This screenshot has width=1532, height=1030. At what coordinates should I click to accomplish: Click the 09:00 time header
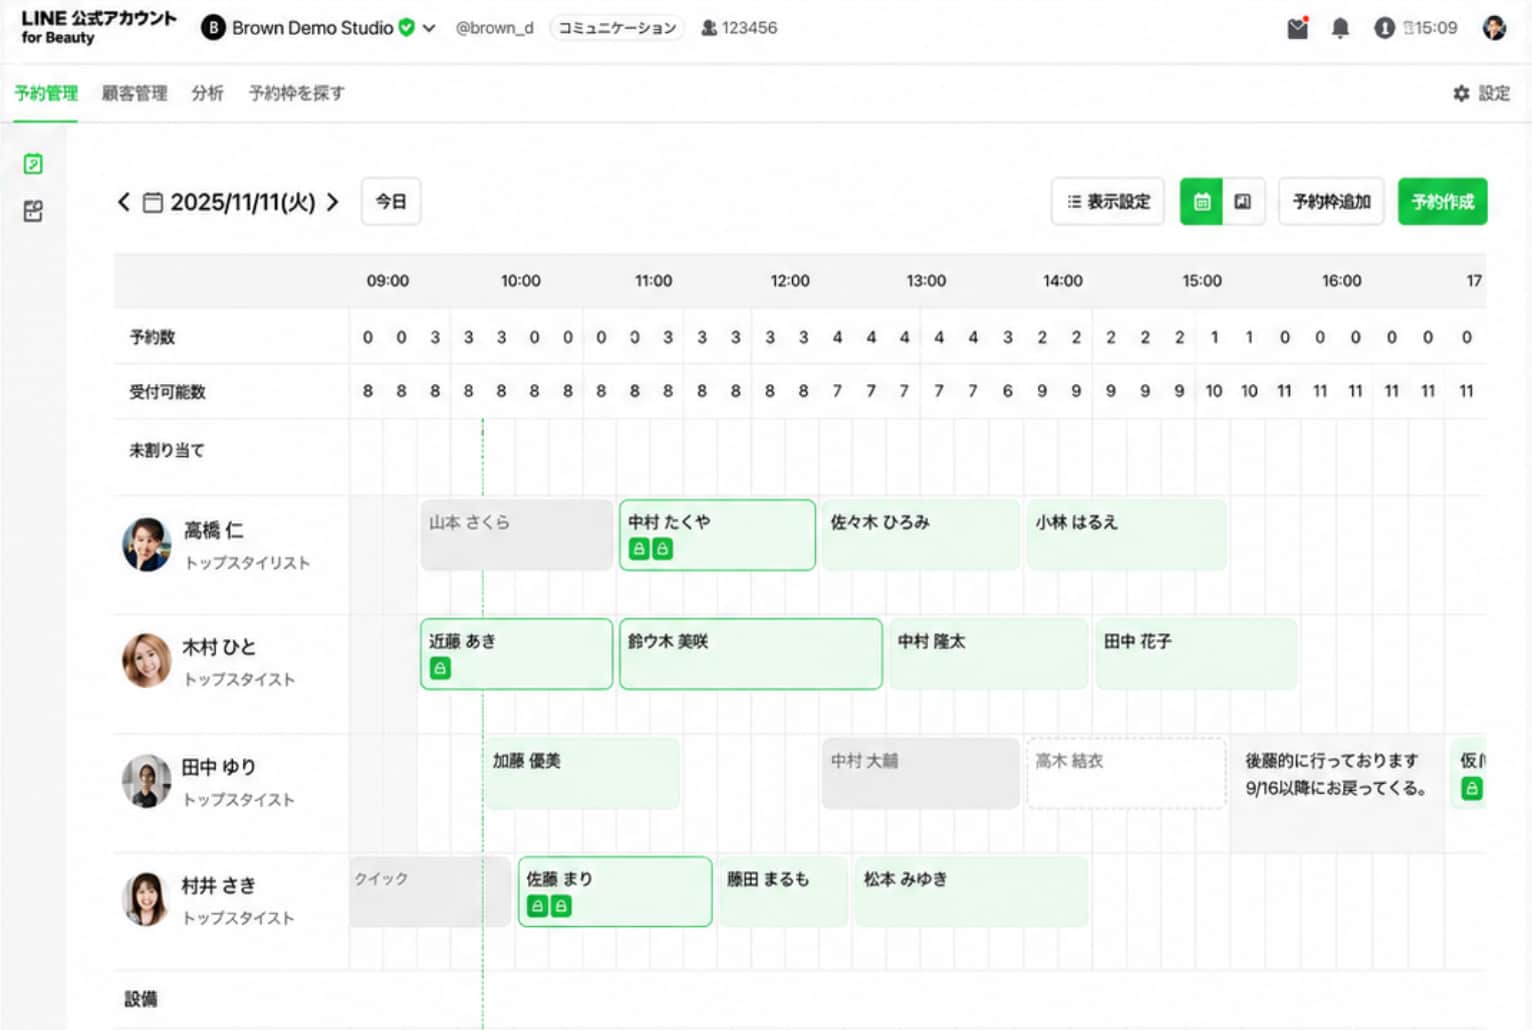[x=387, y=281]
